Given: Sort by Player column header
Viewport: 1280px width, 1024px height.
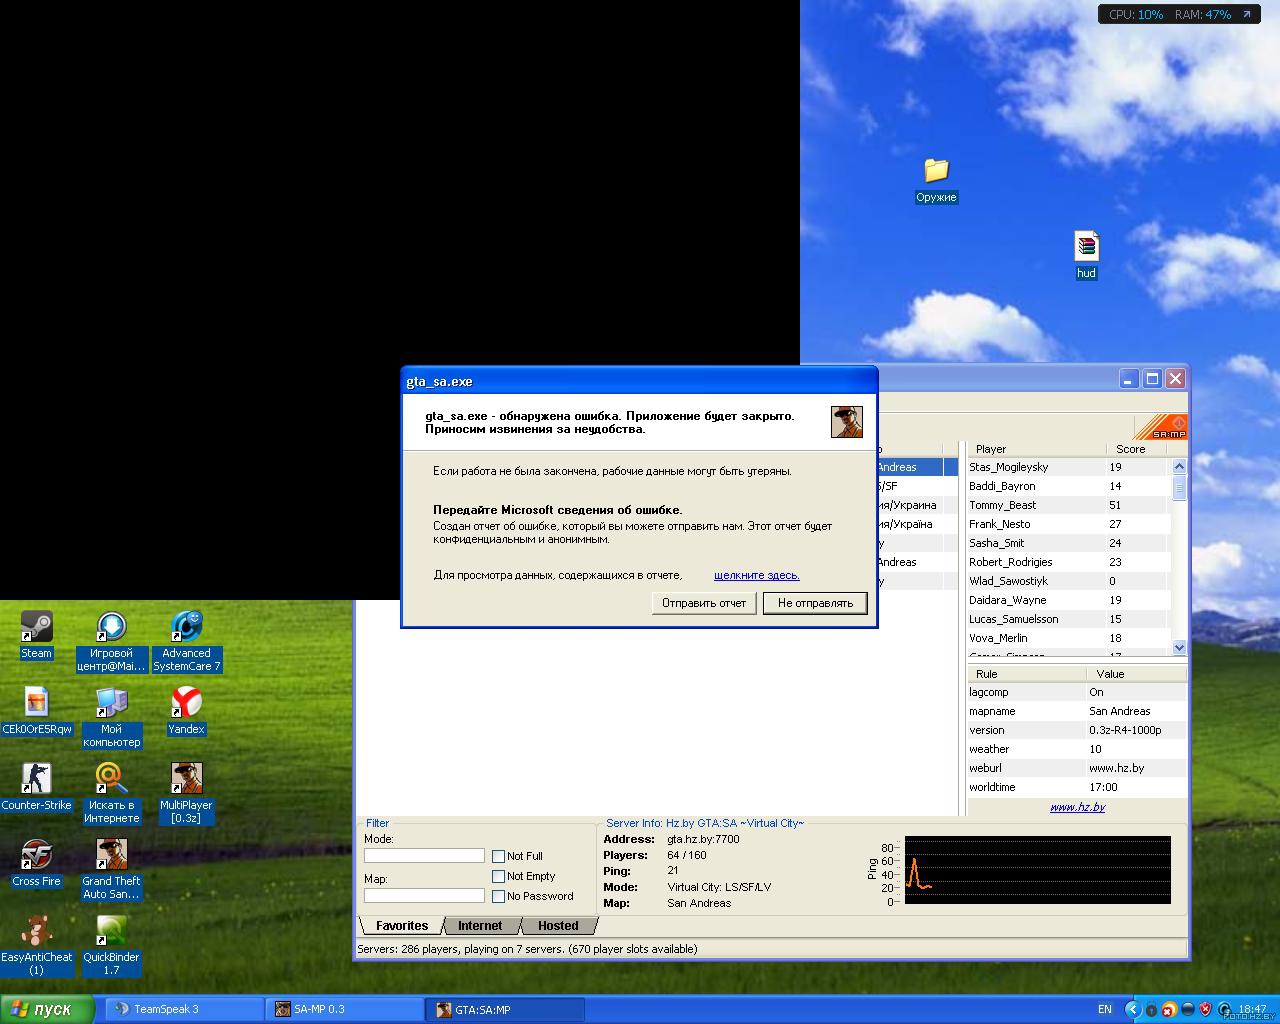Looking at the screenshot, I should tap(1037, 449).
